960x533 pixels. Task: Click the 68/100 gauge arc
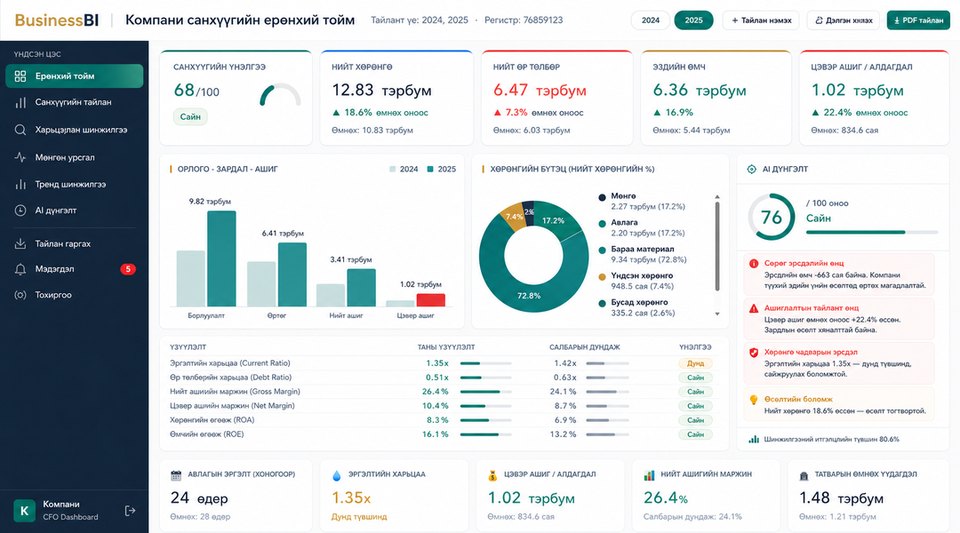point(280,94)
